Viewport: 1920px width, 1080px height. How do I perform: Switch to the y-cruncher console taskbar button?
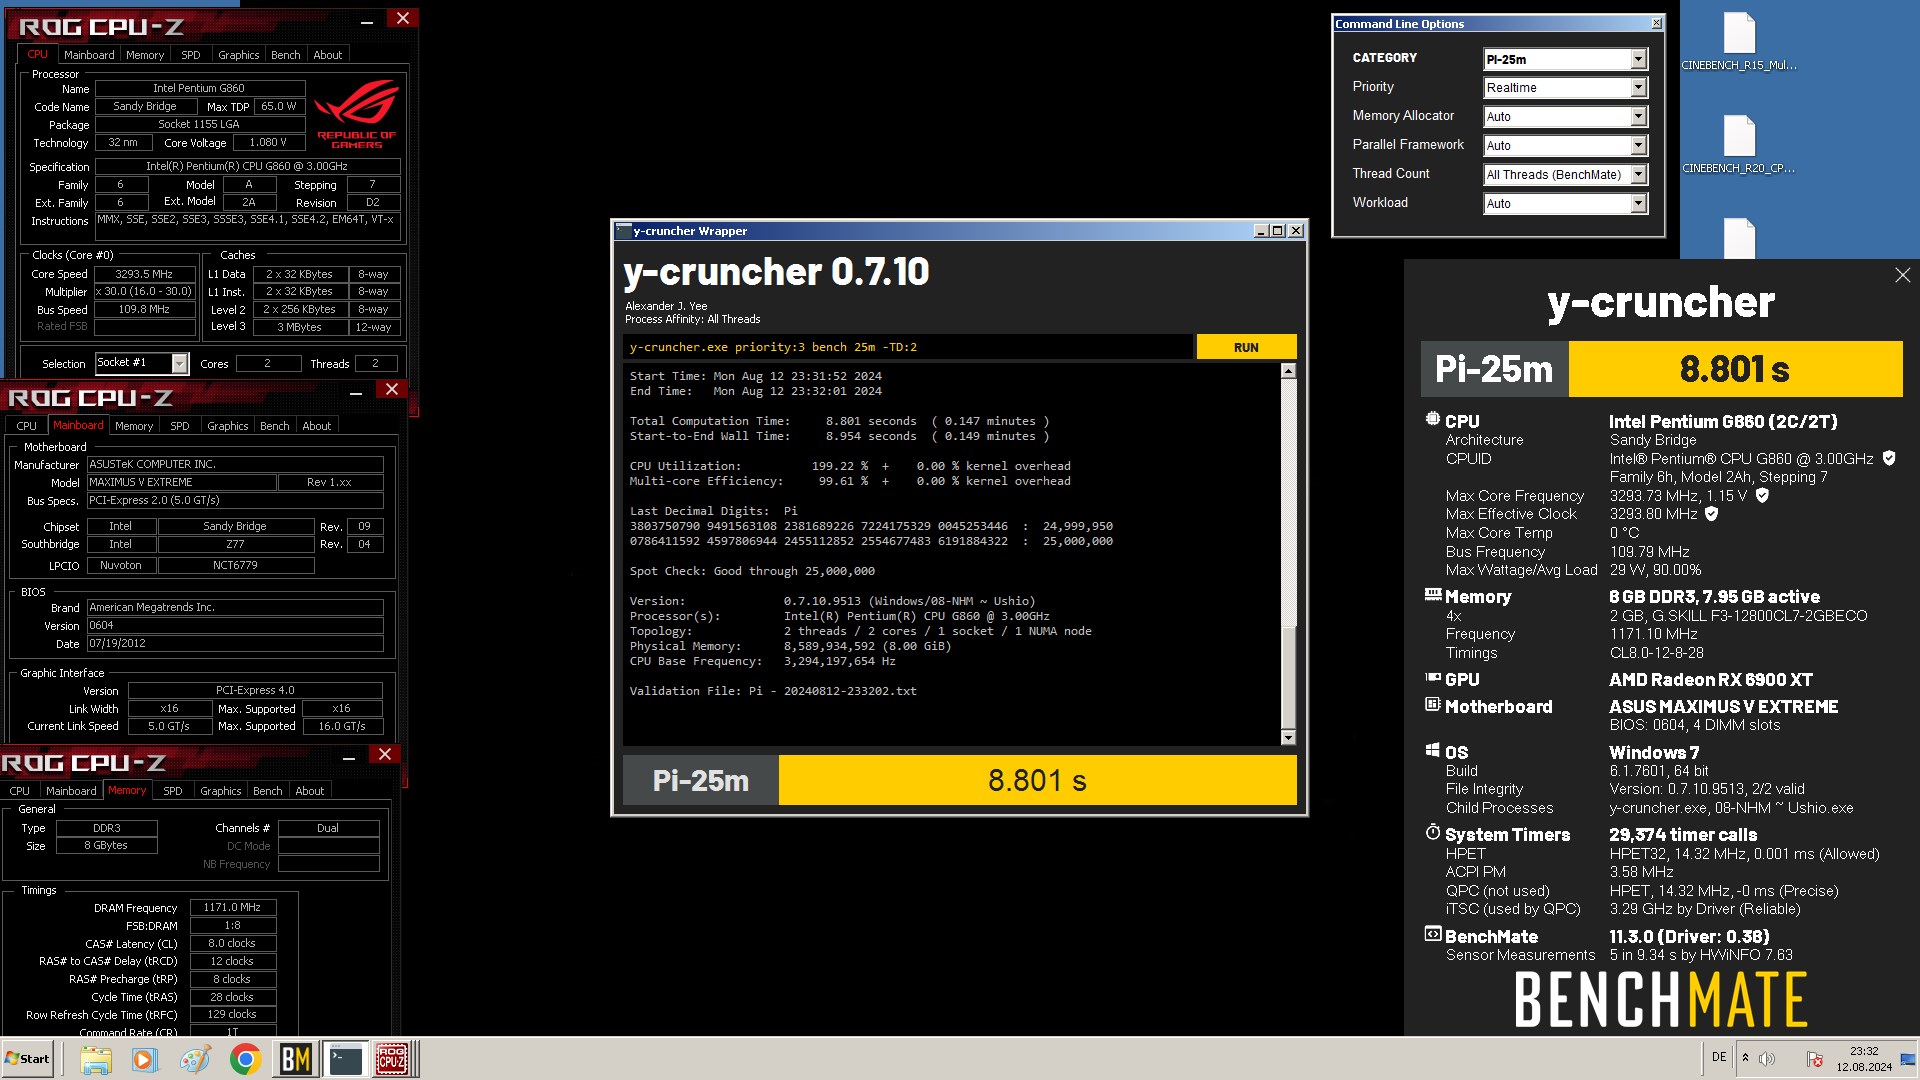click(x=345, y=1059)
